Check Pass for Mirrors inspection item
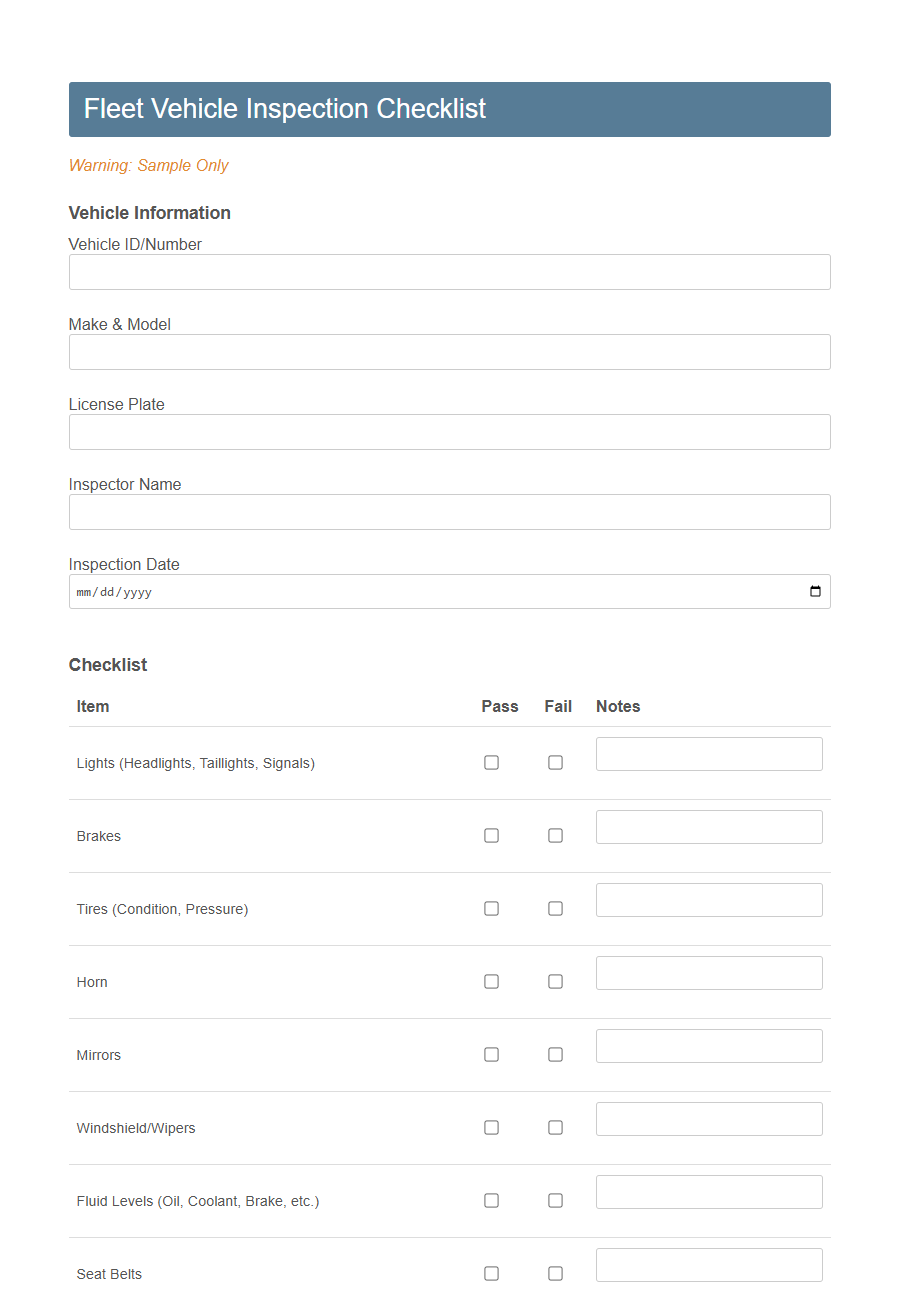This screenshot has height=1300, width=900. click(x=491, y=1054)
